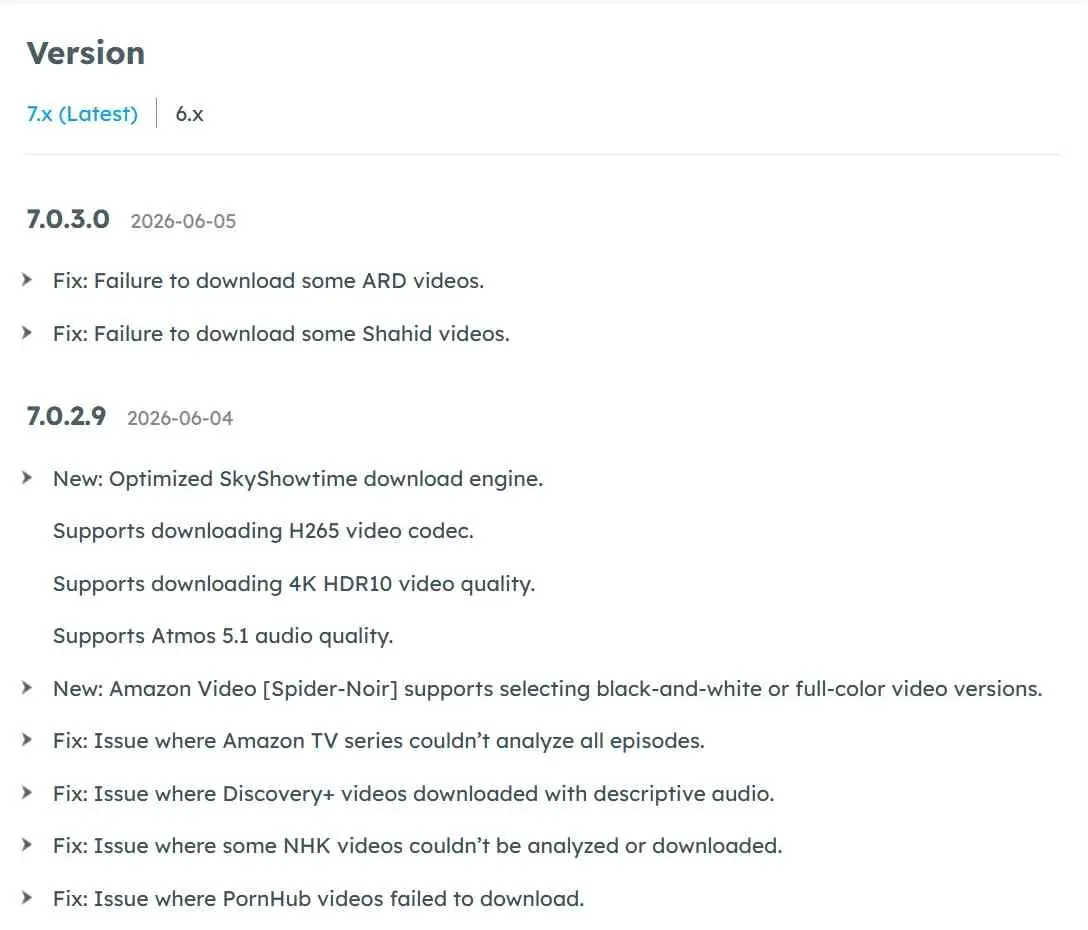Click version number 7.0.2.9
The width and height of the screenshot is (1088, 930).
tap(67, 416)
